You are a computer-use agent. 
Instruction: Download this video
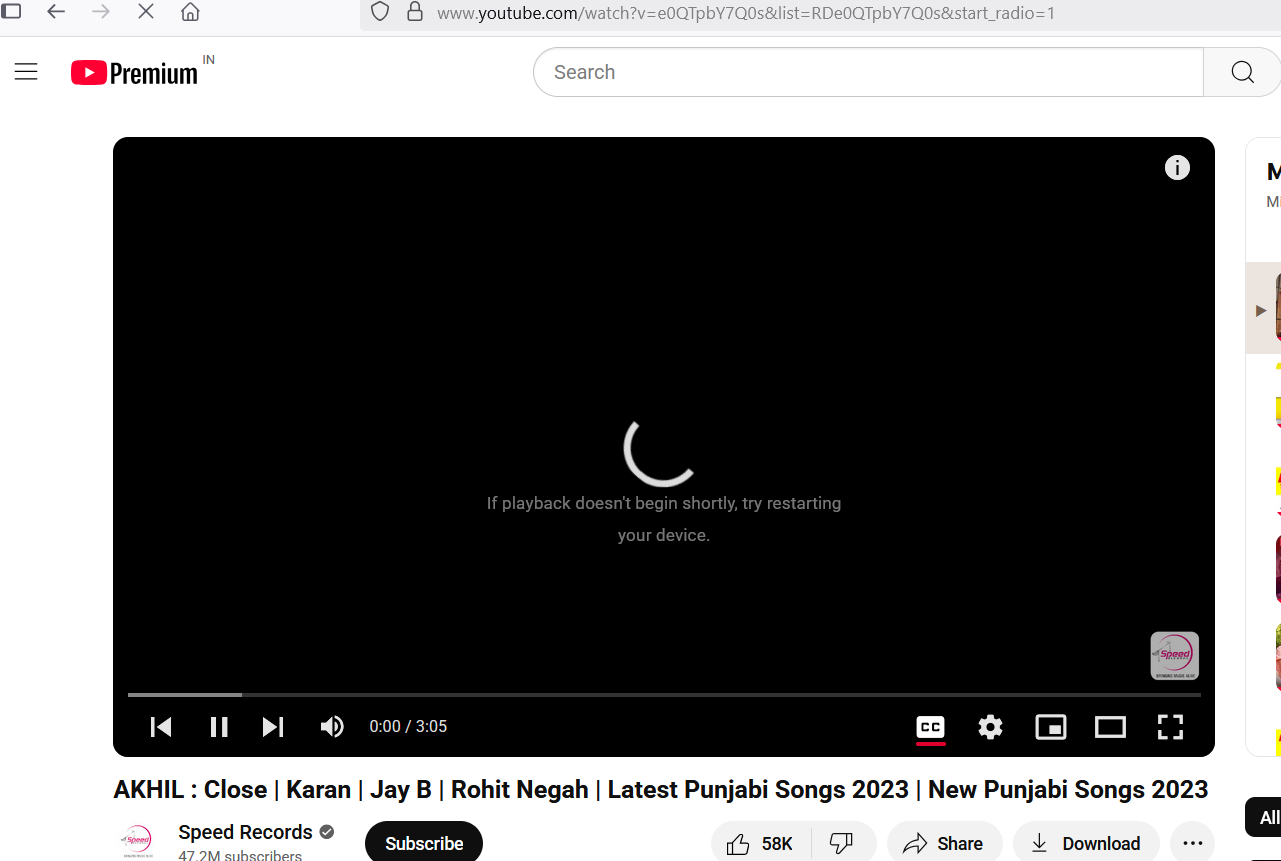(x=1086, y=844)
